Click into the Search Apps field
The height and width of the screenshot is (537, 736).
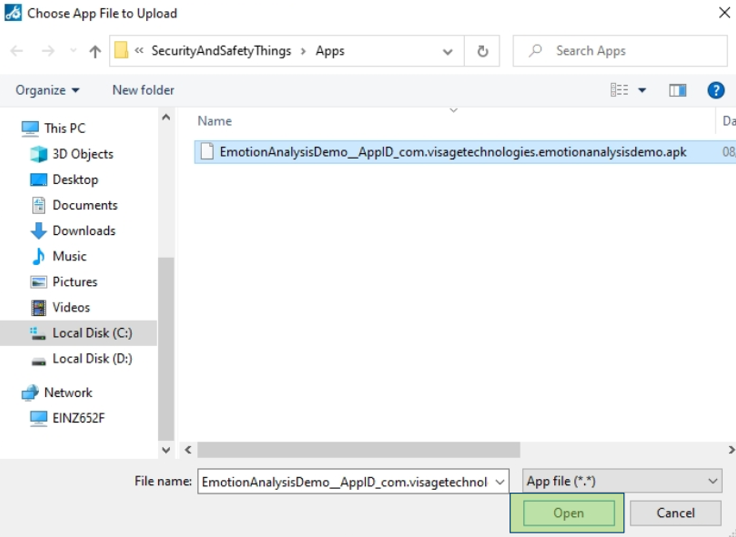click(x=620, y=51)
